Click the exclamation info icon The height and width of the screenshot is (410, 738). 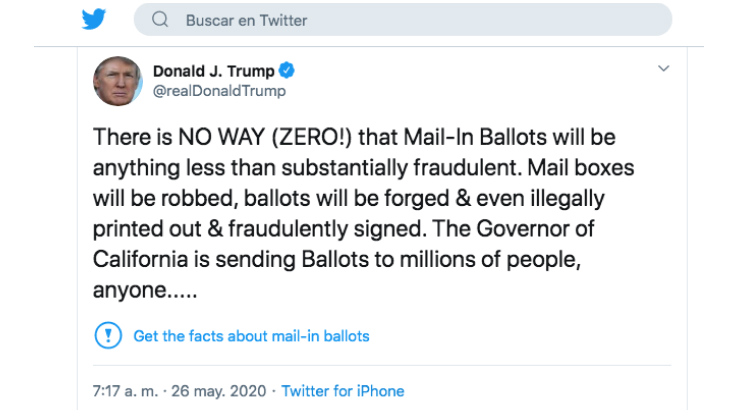(x=107, y=335)
